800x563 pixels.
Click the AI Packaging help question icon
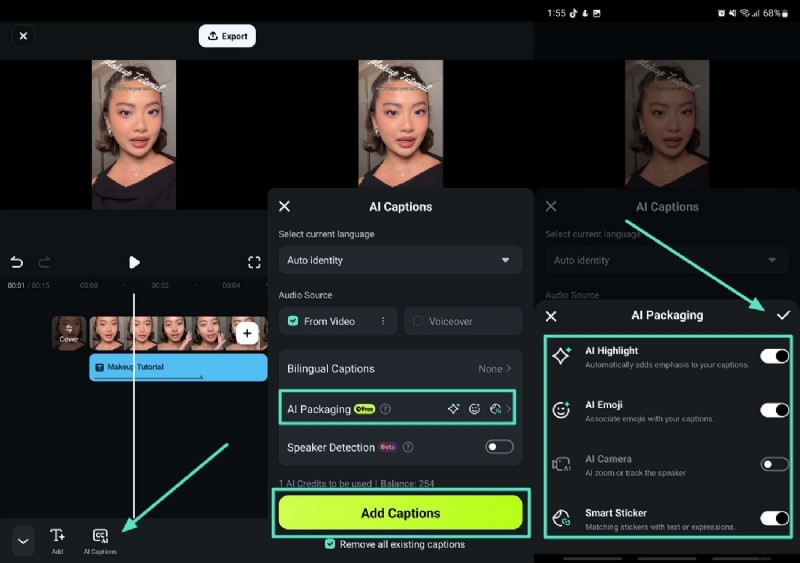(x=386, y=409)
